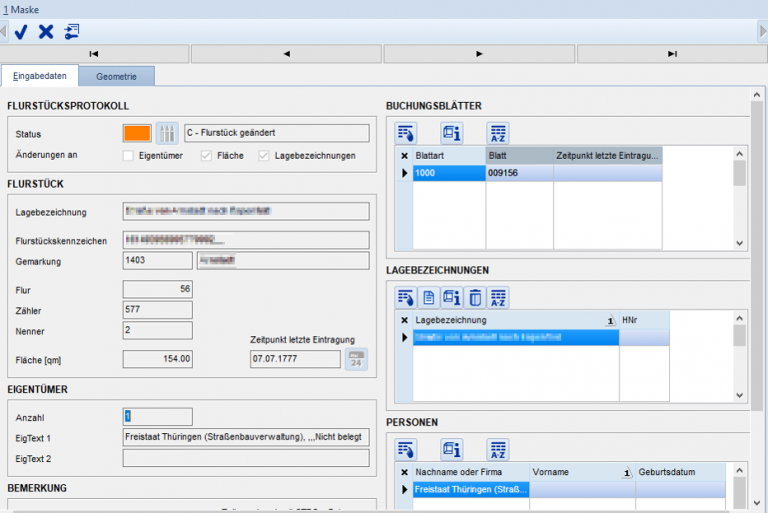
Task: Click the A-Z sort icon in Lagebezeichnungen
Action: [x=498, y=297]
